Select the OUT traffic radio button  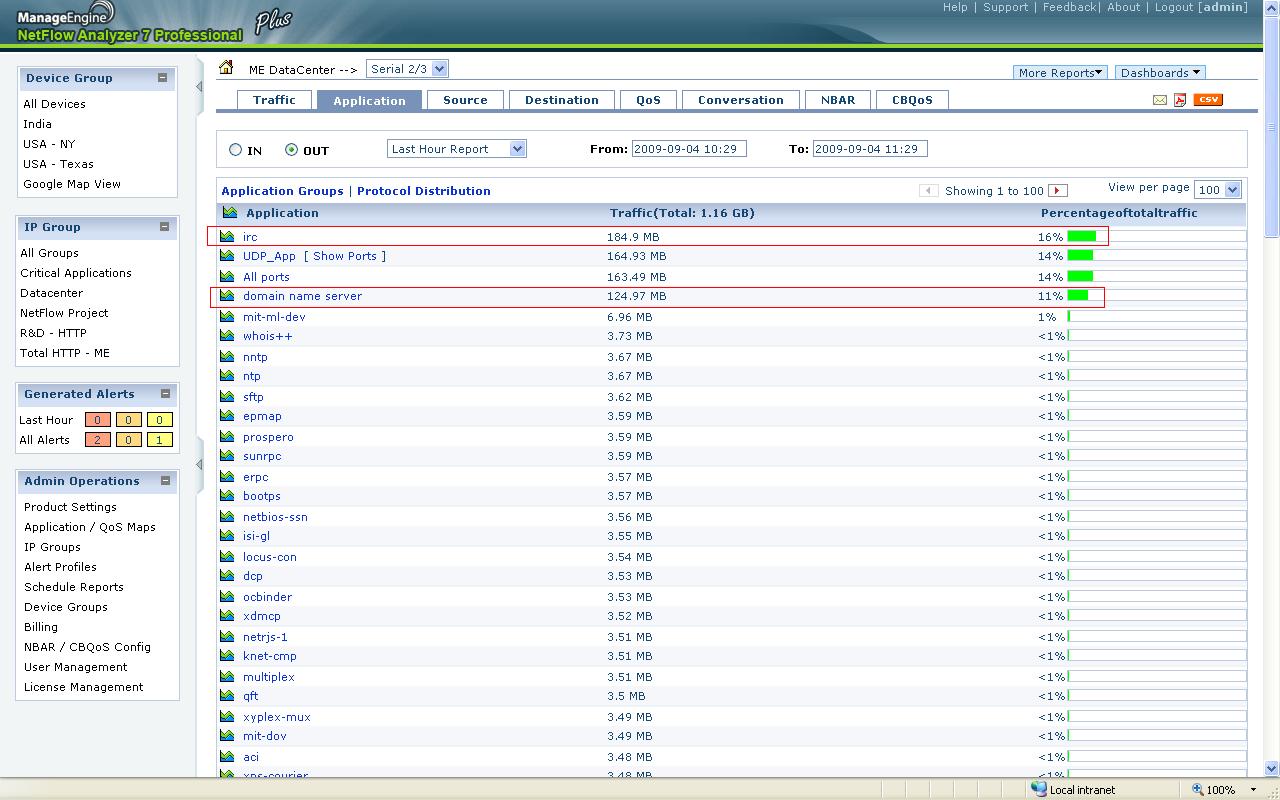point(292,150)
